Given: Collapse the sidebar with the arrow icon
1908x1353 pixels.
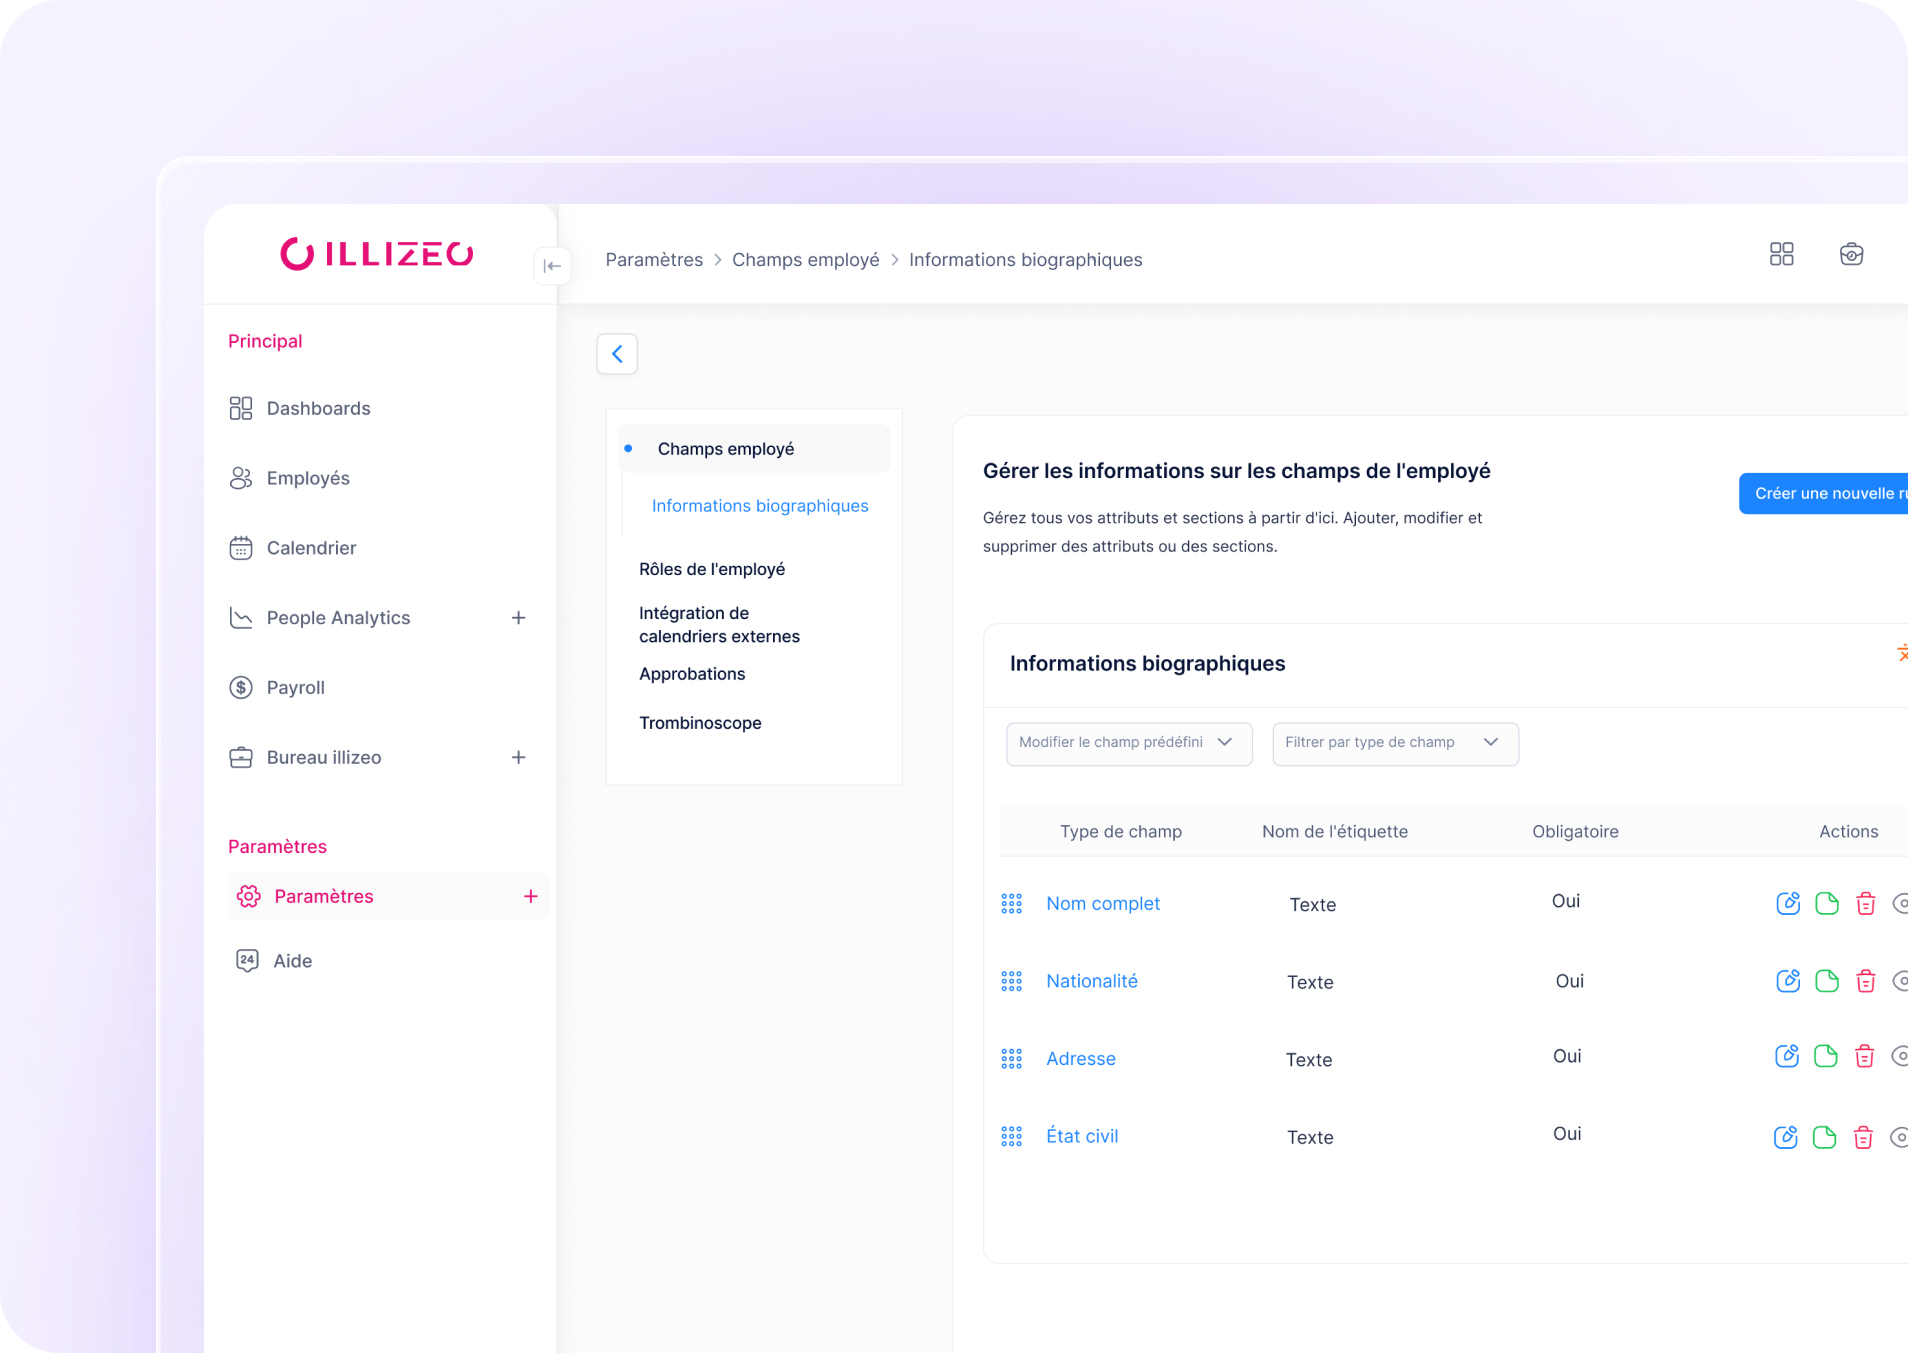Looking at the screenshot, I should click(x=552, y=266).
